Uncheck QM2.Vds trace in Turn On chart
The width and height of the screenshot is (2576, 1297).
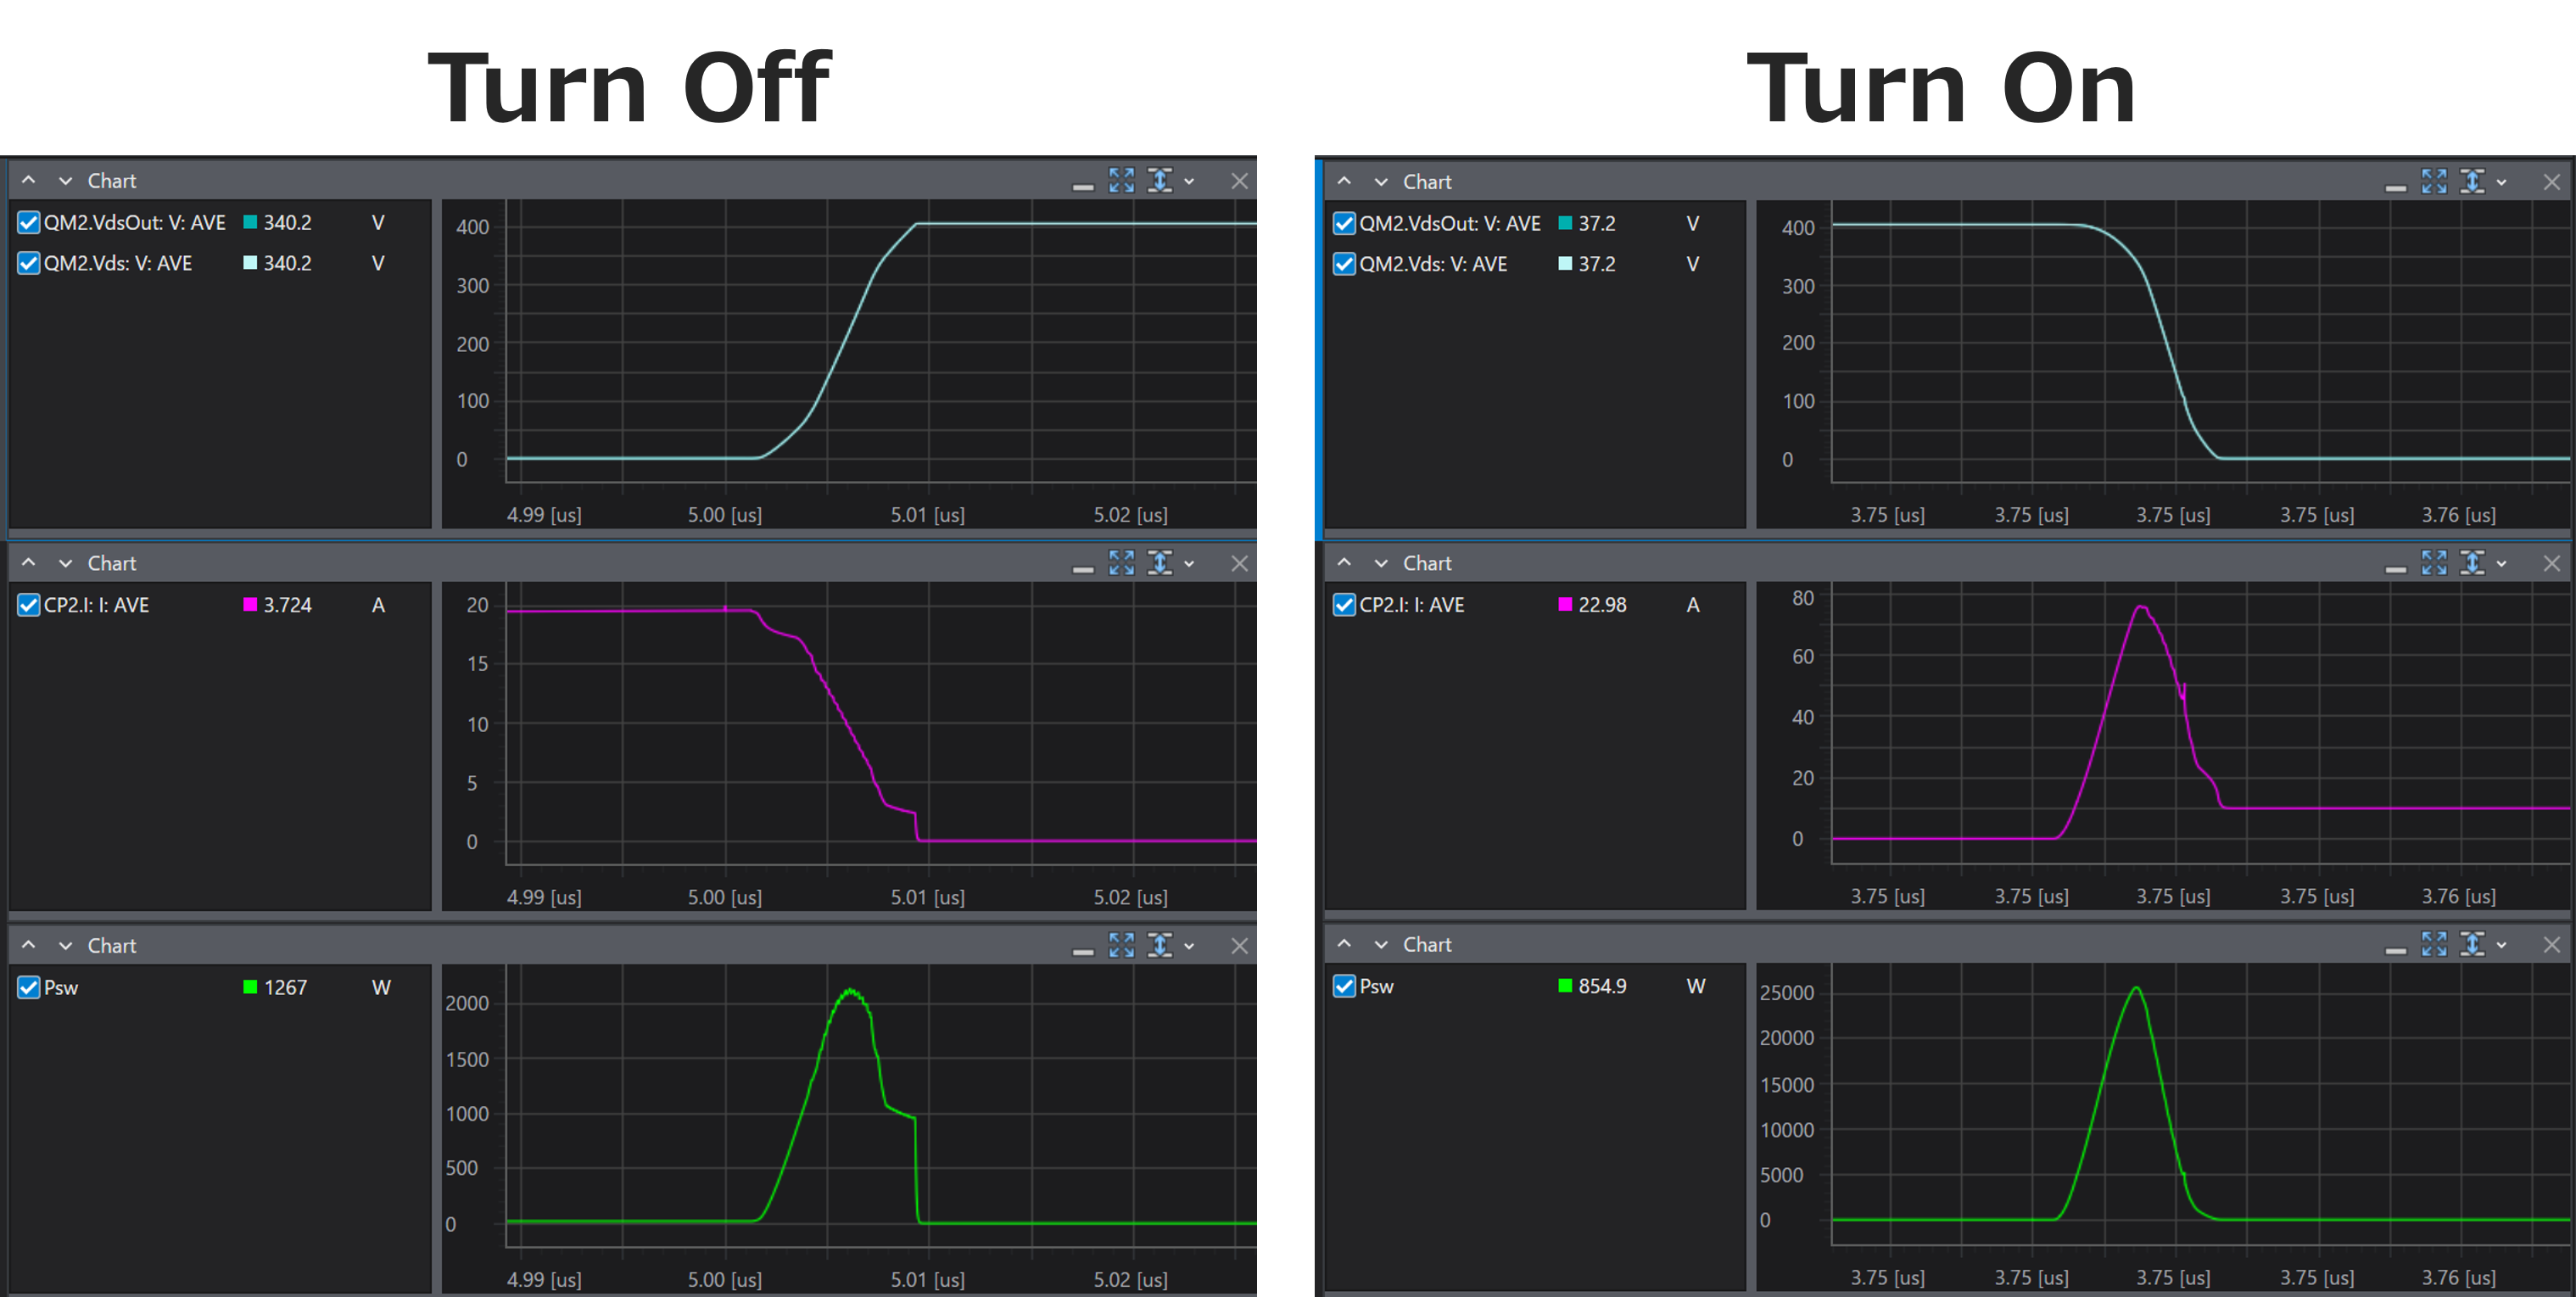click(x=1344, y=264)
